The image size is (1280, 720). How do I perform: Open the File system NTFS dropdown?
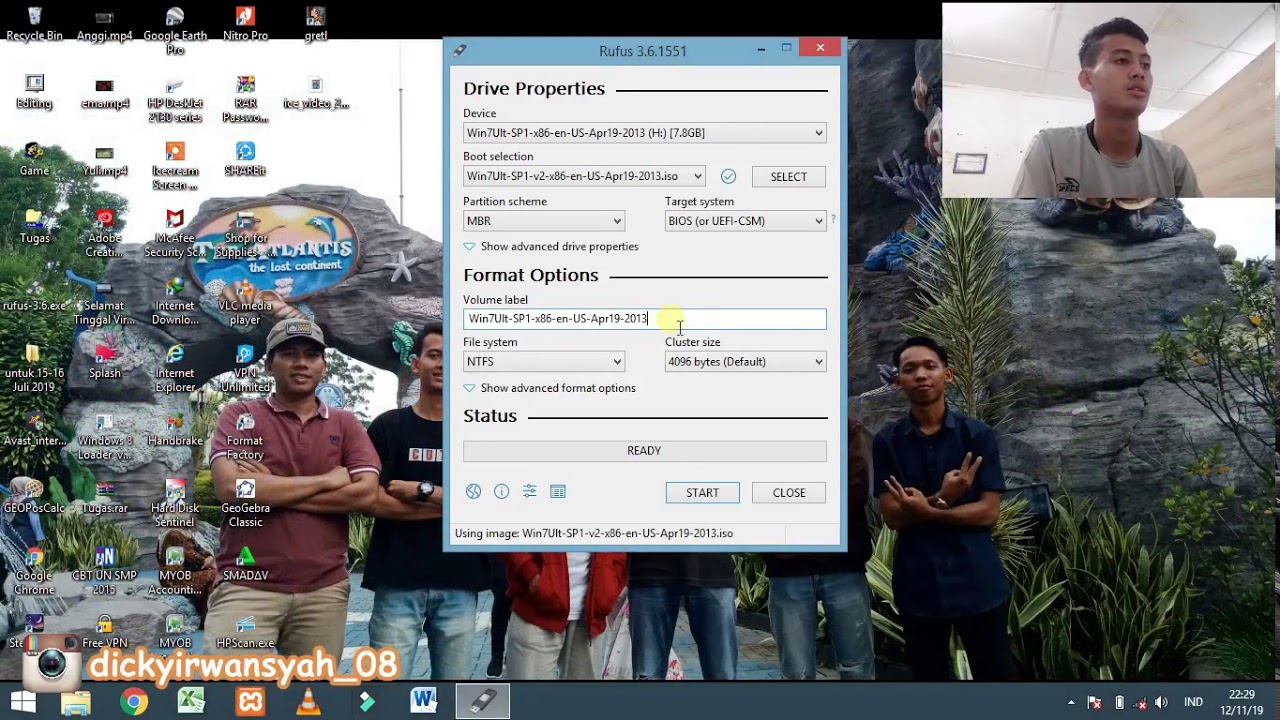click(x=544, y=362)
